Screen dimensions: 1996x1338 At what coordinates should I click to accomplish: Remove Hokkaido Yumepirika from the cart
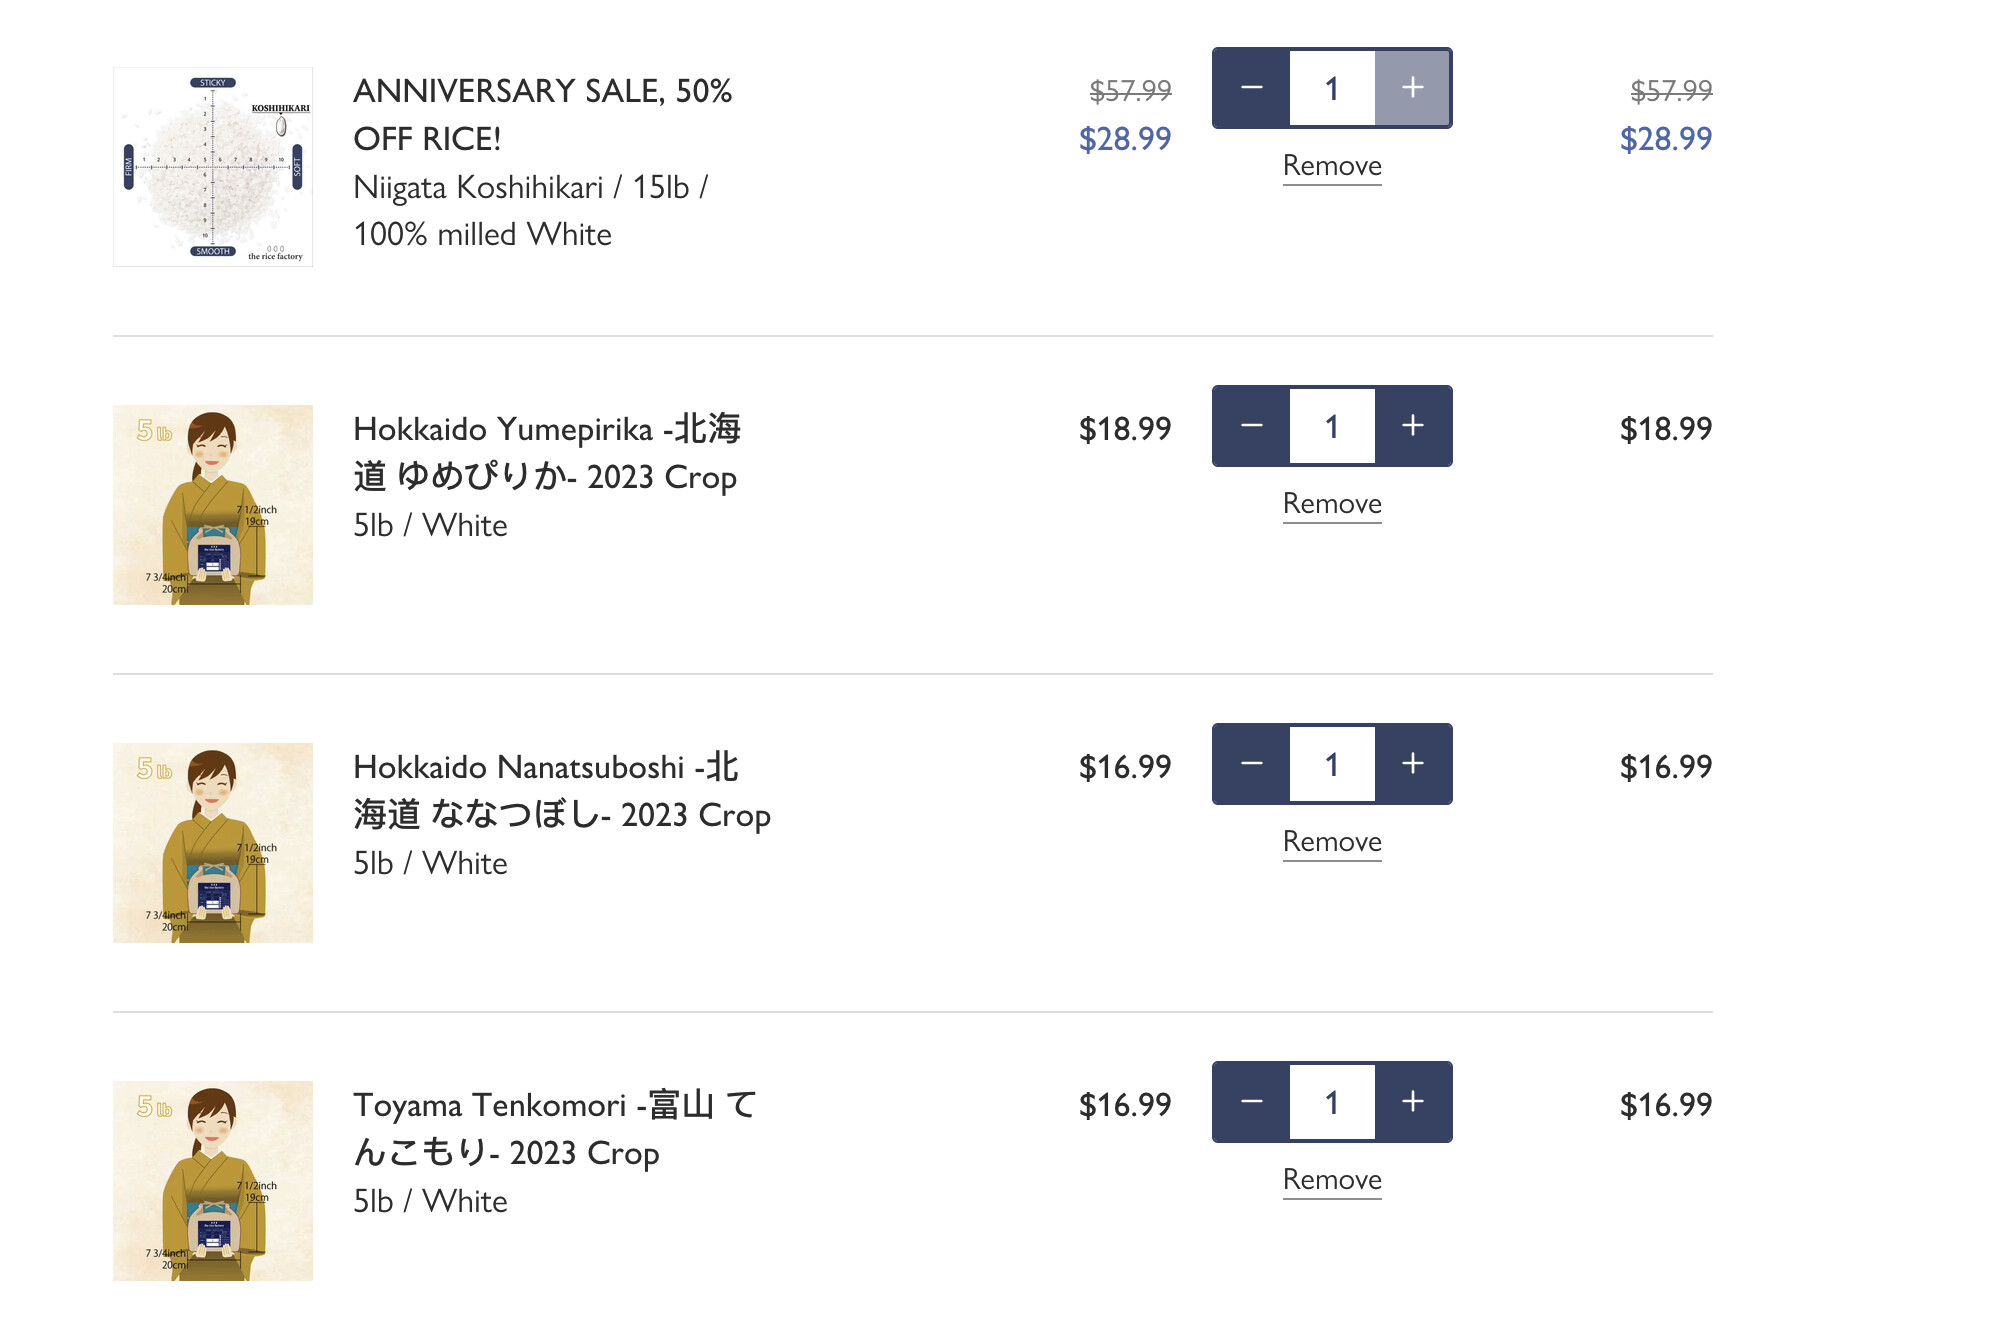coord(1332,504)
